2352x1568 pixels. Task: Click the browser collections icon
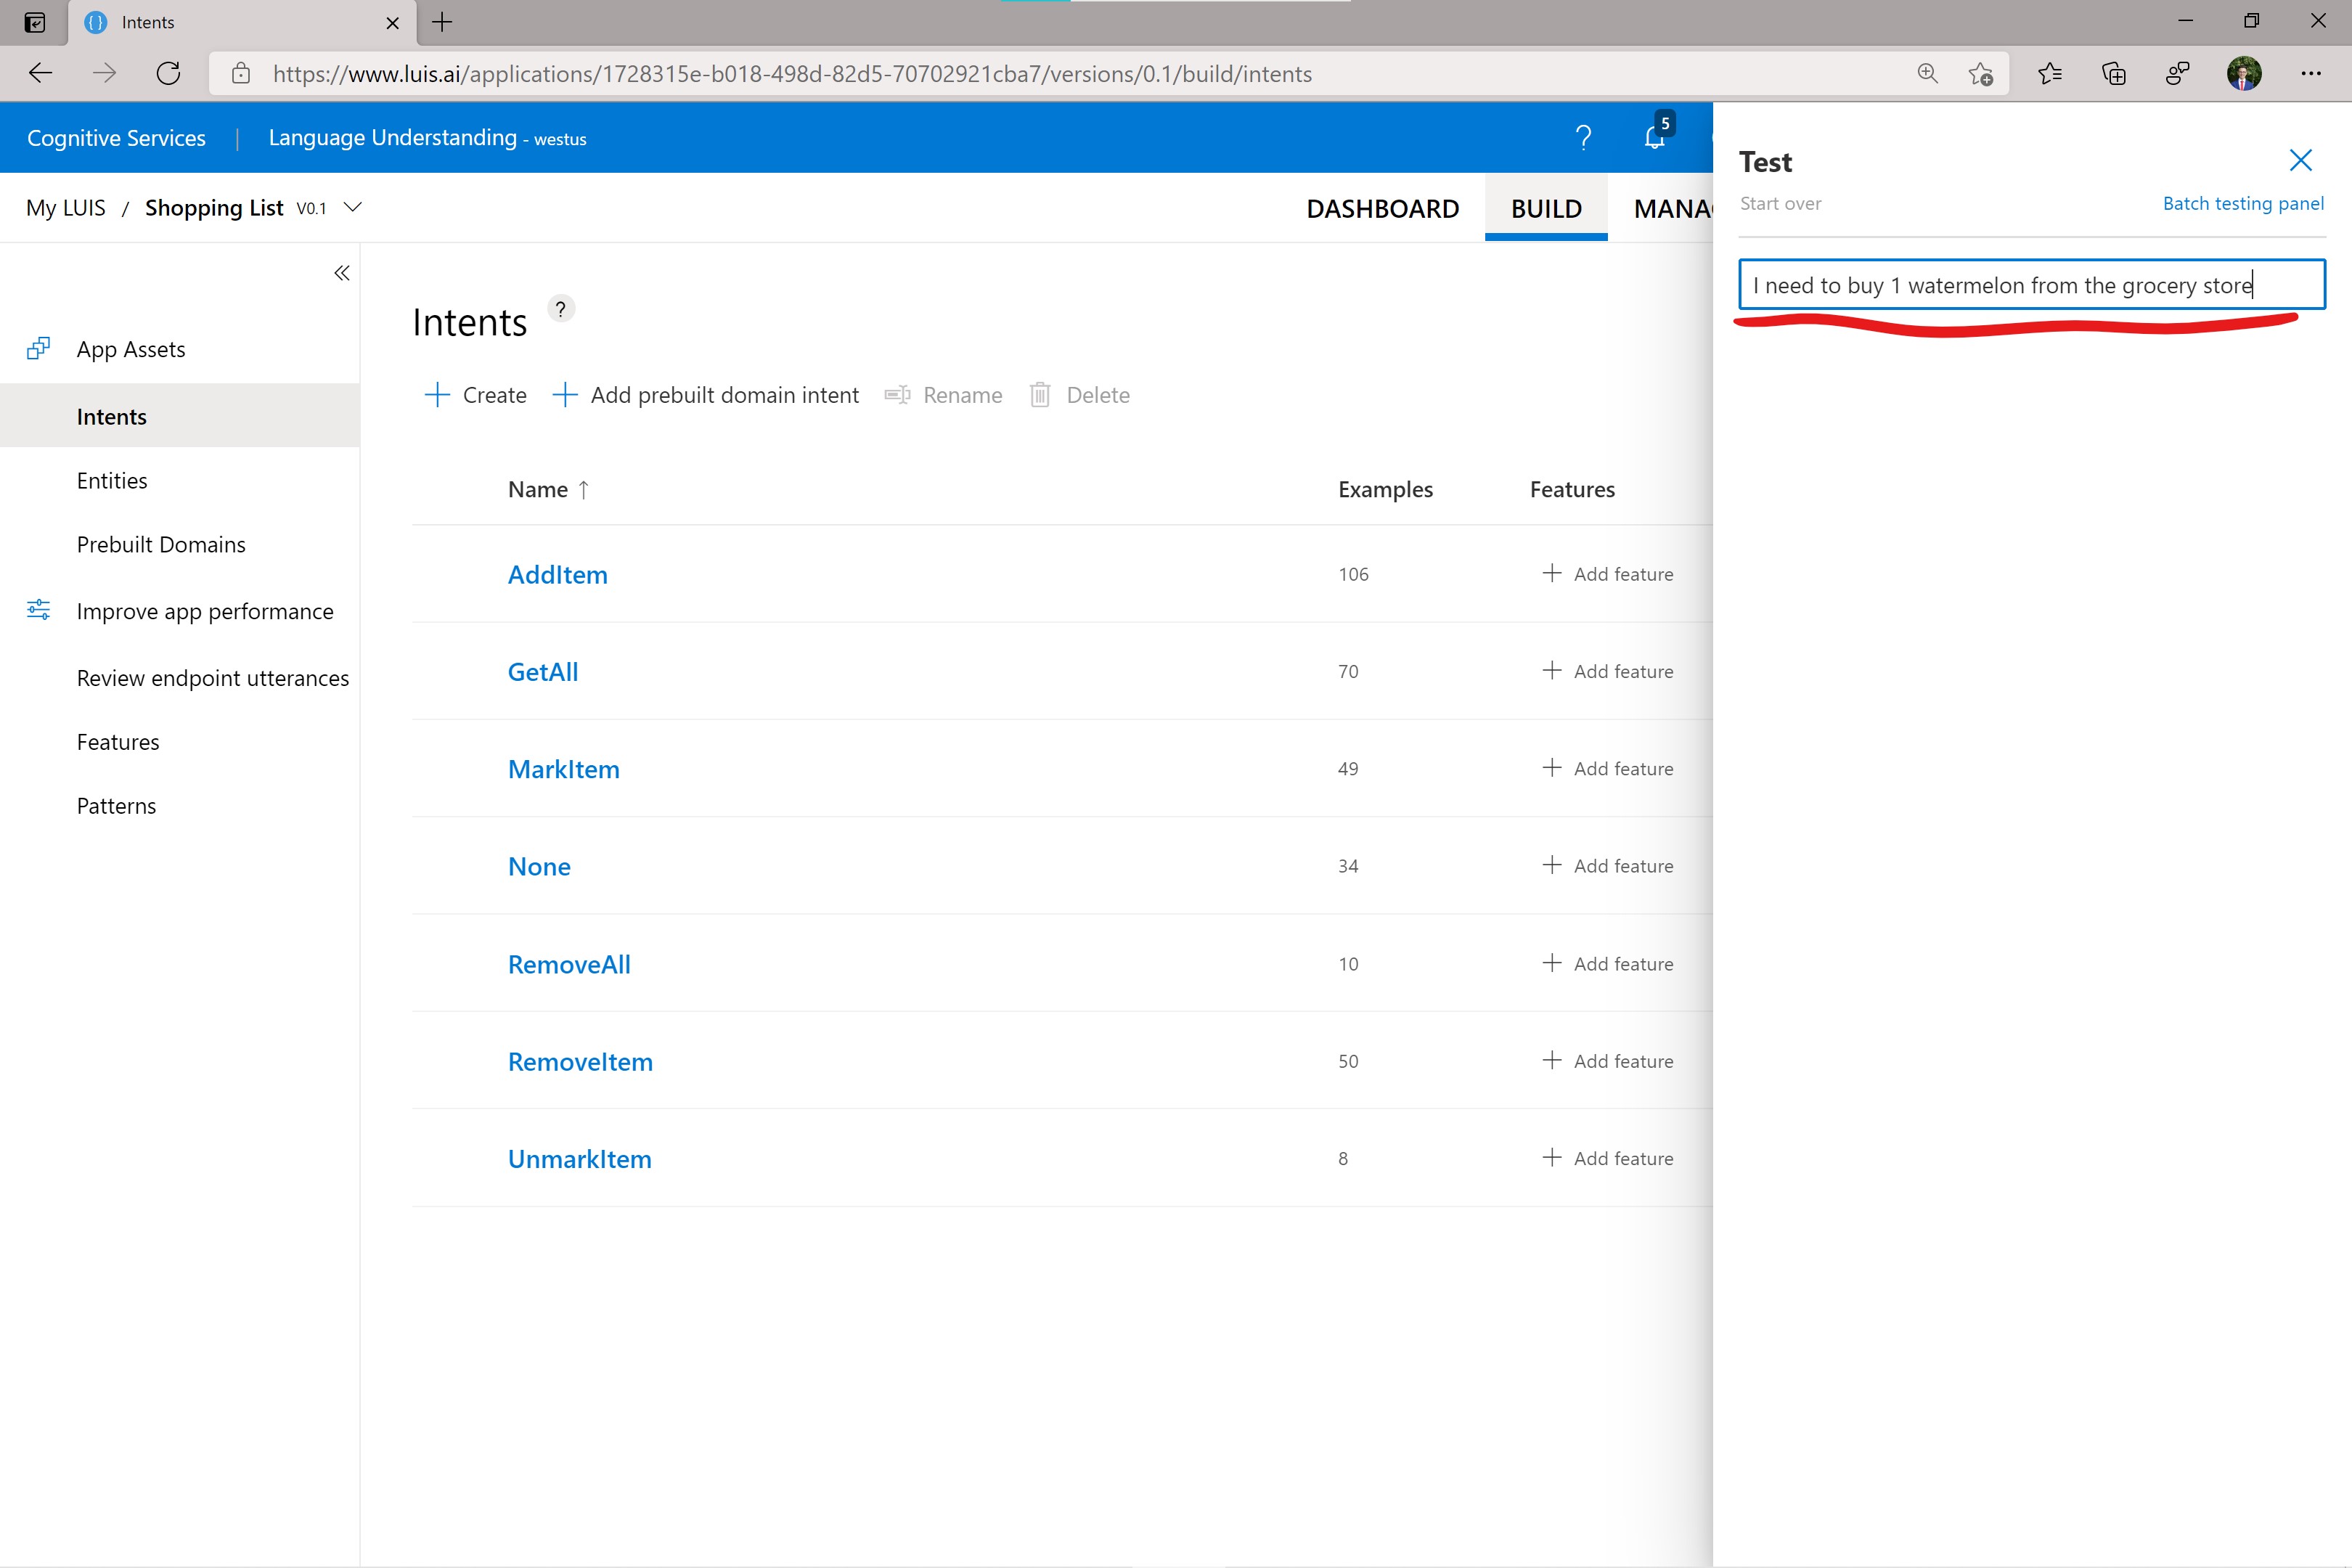pos(2113,74)
